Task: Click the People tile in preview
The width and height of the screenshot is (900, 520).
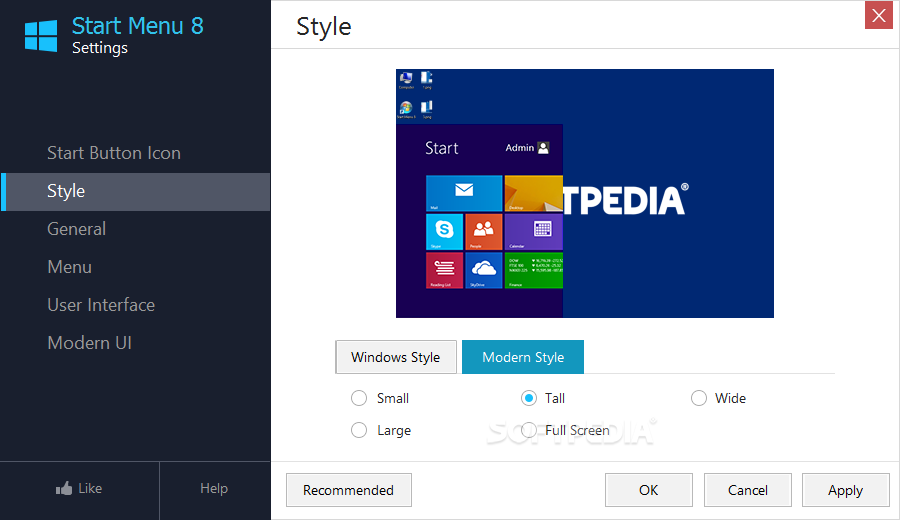Action: click(483, 232)
